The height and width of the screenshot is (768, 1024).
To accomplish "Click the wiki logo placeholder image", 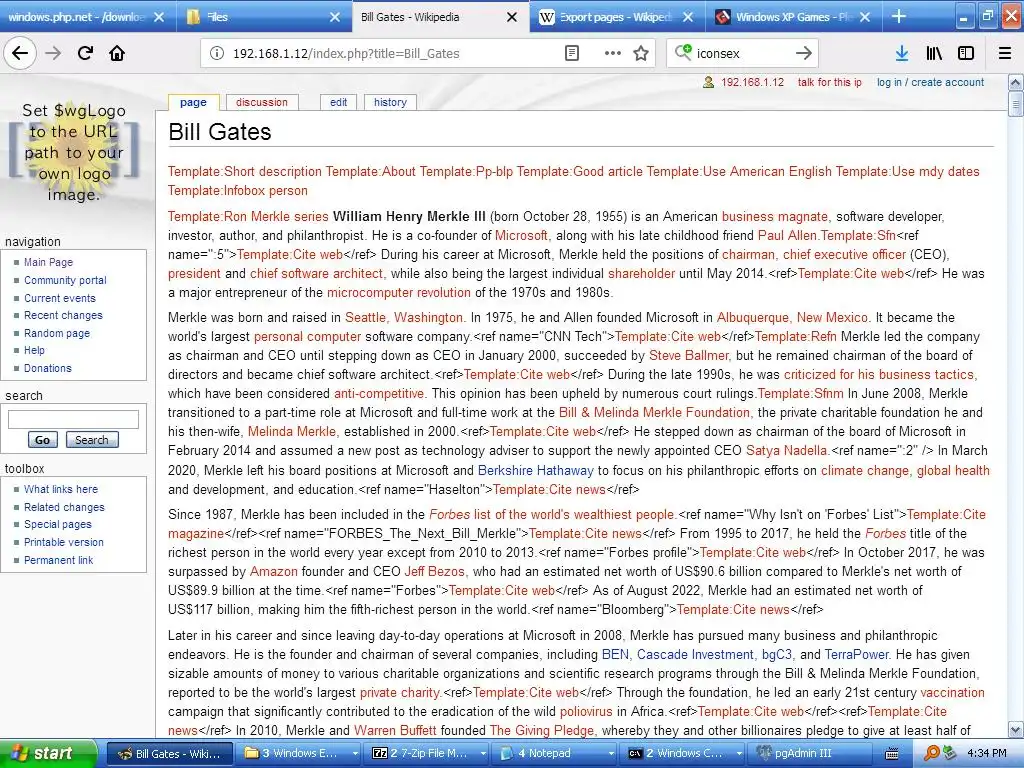I will point(74,152).
